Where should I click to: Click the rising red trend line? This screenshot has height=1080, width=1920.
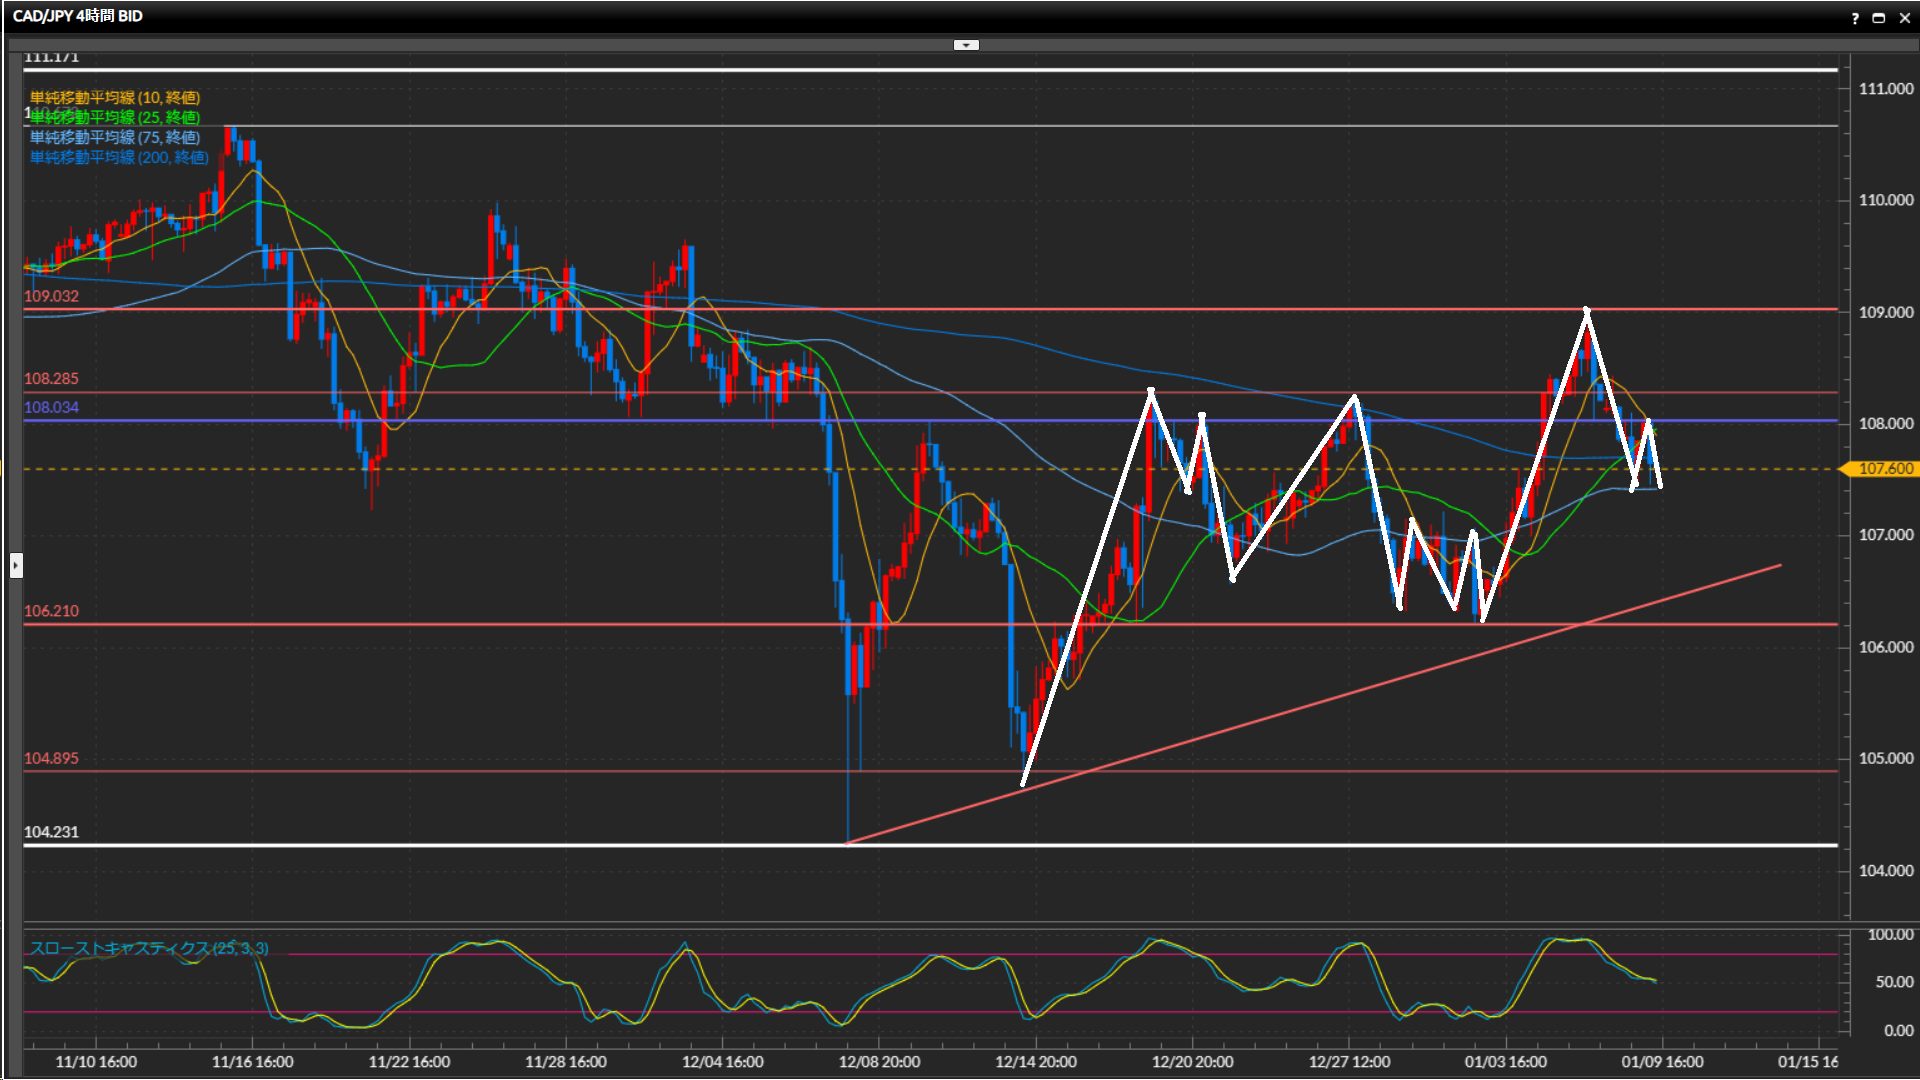click(1300, 706)
